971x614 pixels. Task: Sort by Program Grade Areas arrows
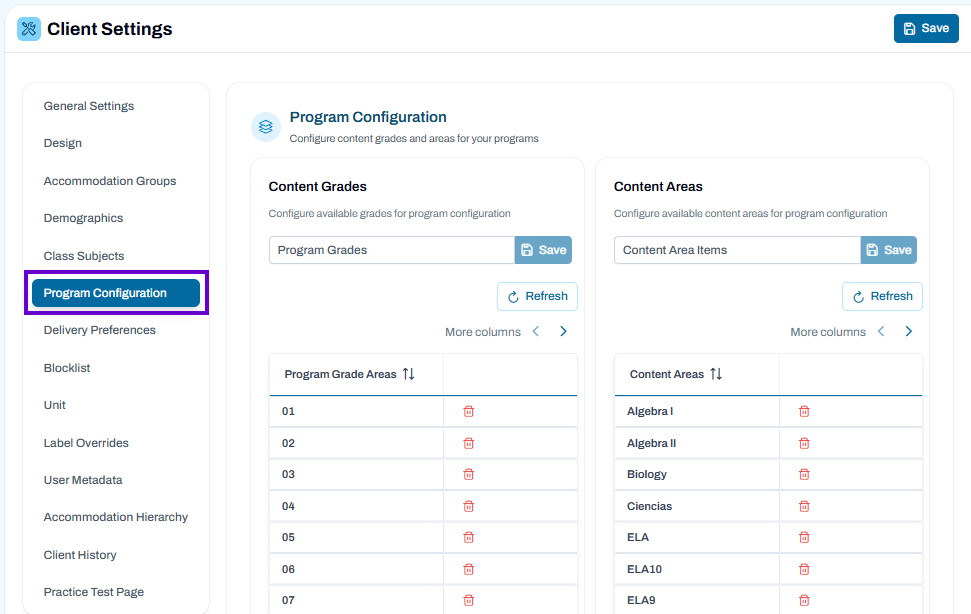pos(409,374)
